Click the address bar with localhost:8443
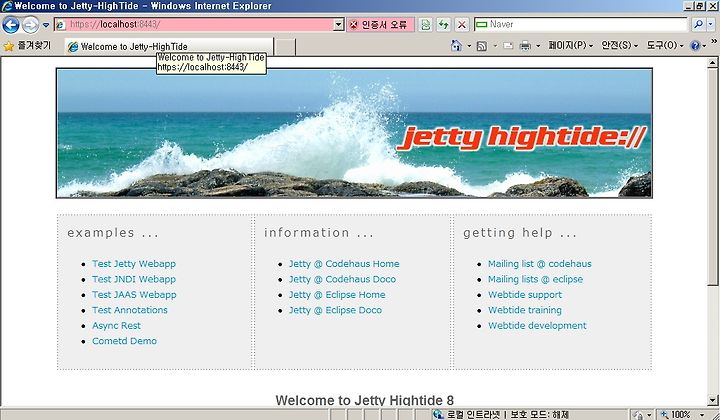The width and height of the screenshot is (720, 420). [194, 24]
